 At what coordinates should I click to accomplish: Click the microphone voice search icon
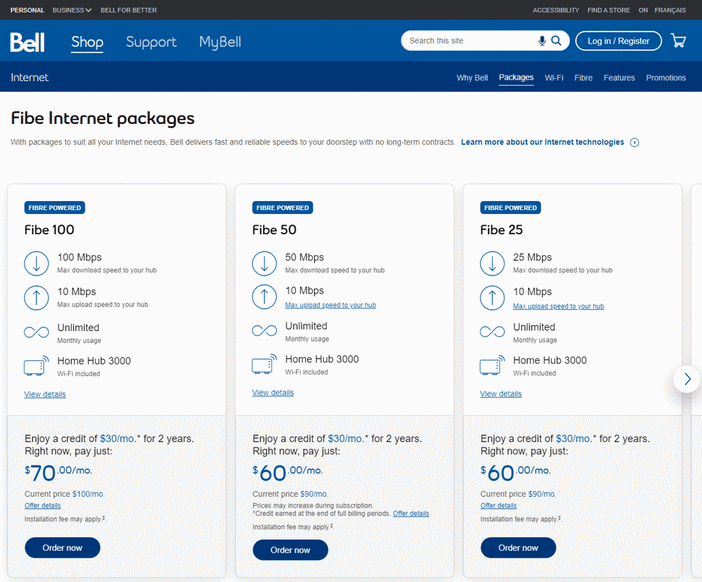pos(542,41)
